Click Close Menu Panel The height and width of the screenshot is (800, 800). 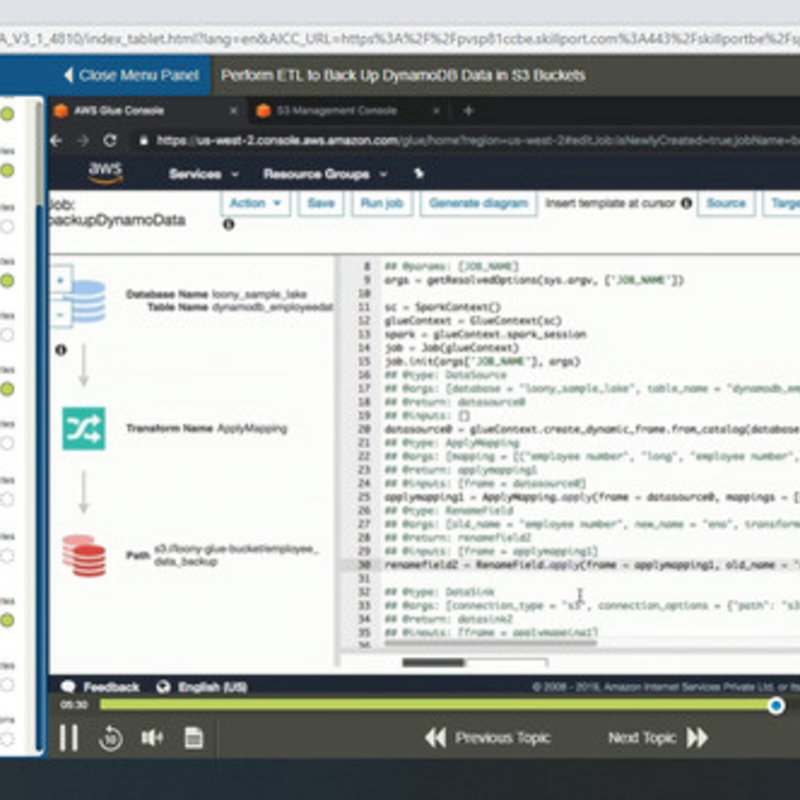click(x=132, y=76)
